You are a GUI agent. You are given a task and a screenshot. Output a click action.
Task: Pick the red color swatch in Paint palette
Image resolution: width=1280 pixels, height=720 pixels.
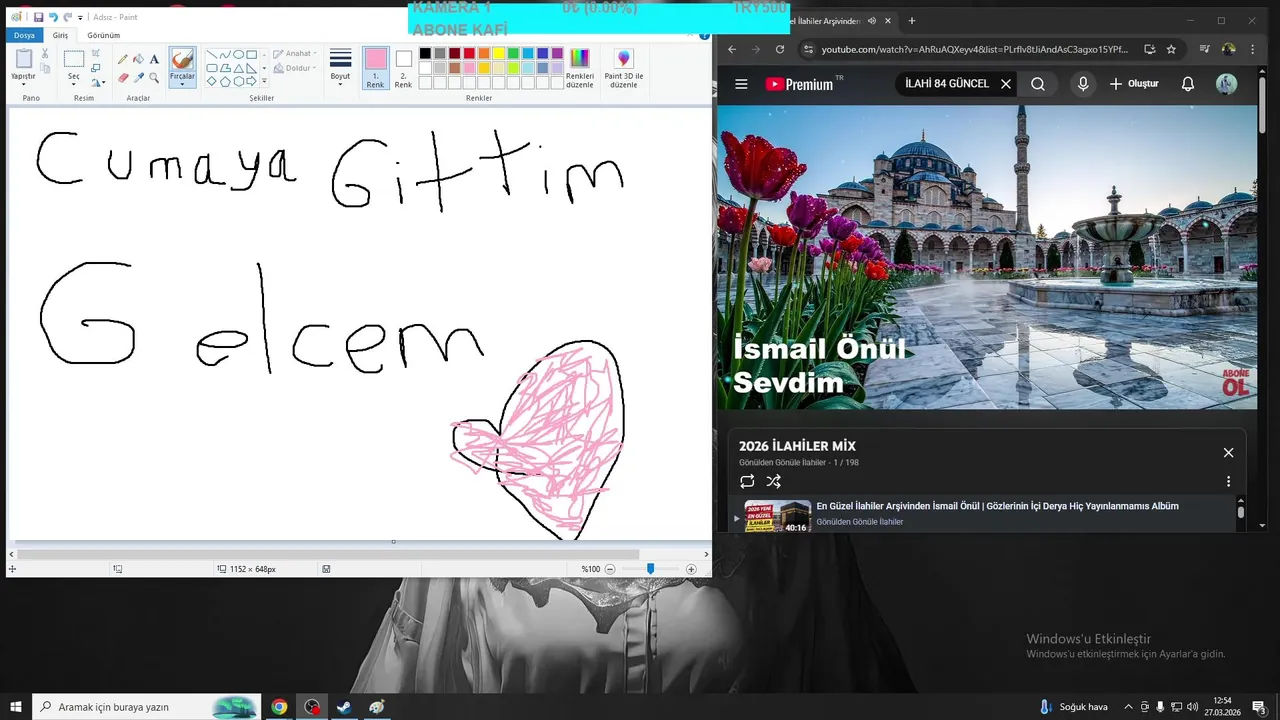pyautogui.click(x=469, y=54)
